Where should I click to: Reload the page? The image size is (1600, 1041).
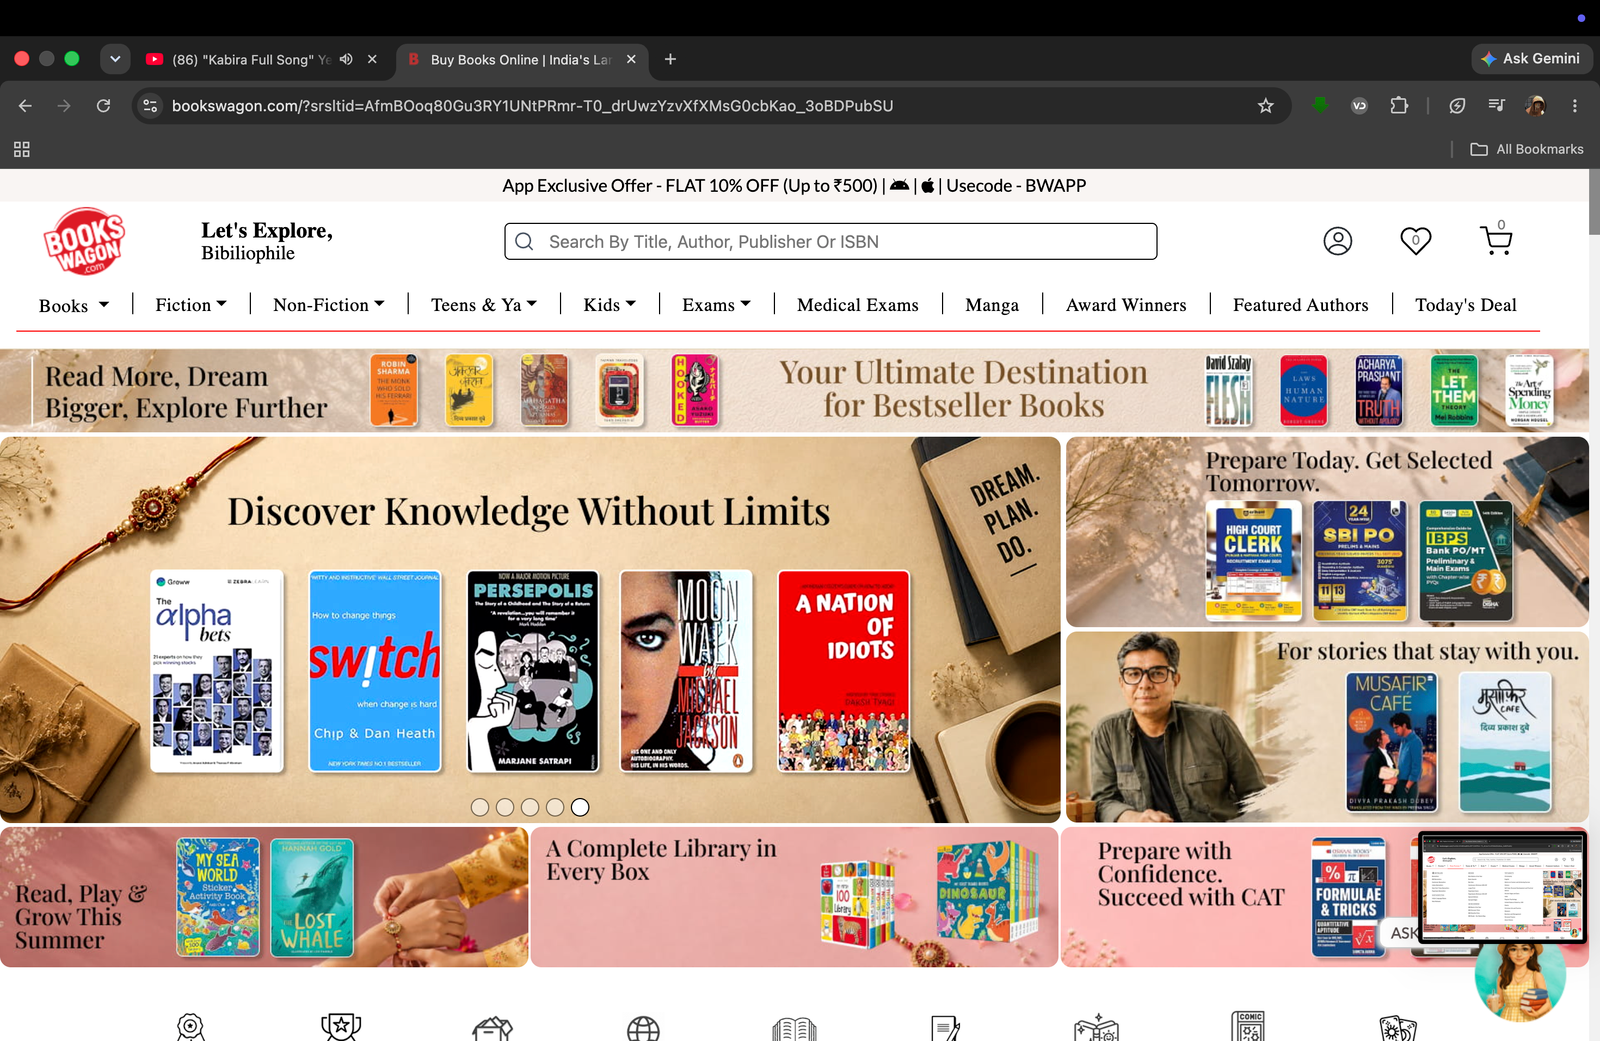click(103, 105)
